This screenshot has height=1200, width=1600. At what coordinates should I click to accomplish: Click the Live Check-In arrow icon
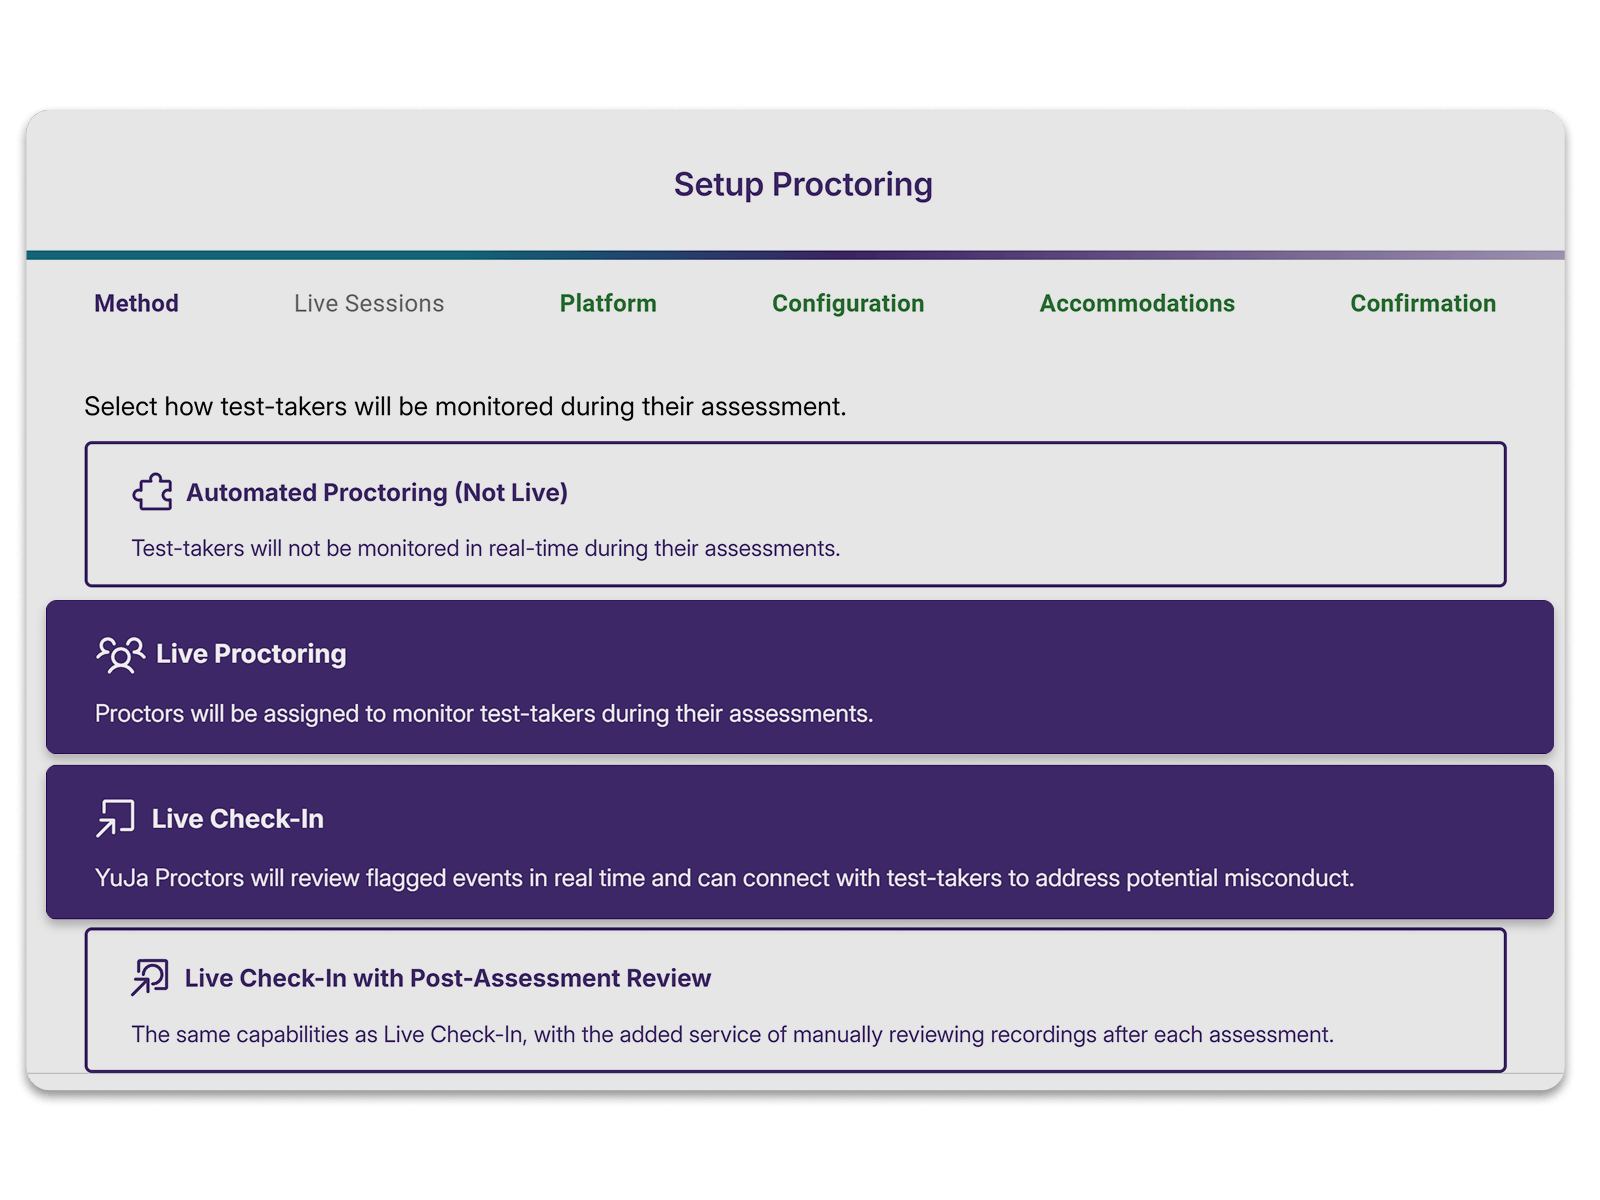click(116, 818)
